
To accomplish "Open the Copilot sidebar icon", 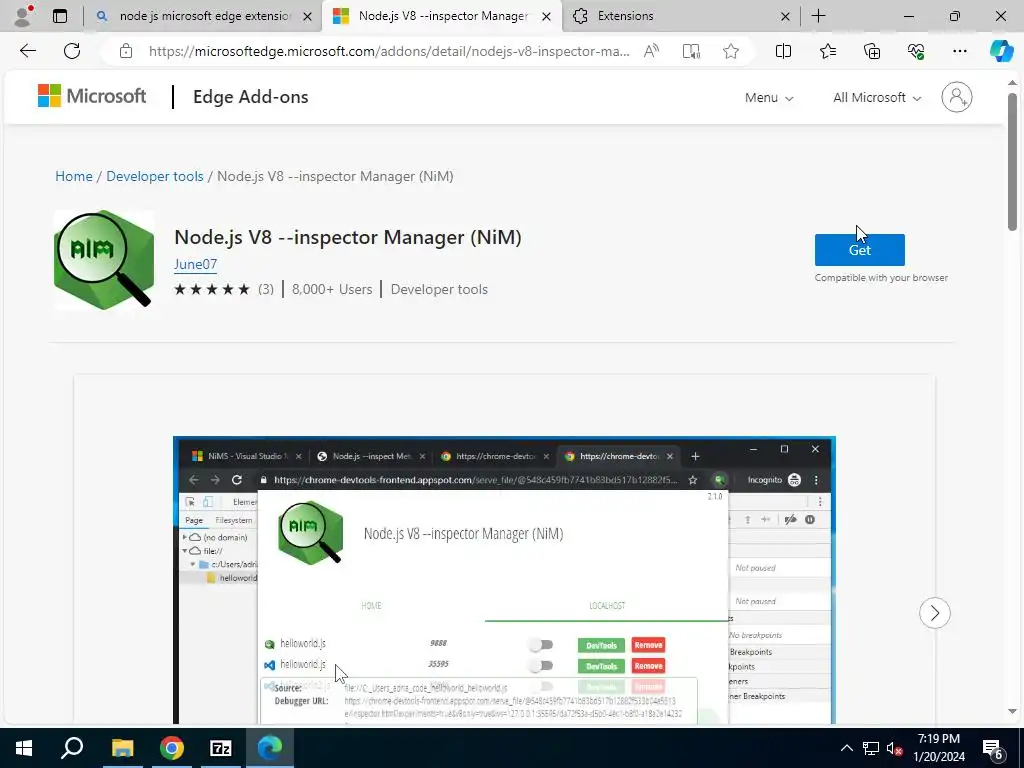I will pos(1001,51).
